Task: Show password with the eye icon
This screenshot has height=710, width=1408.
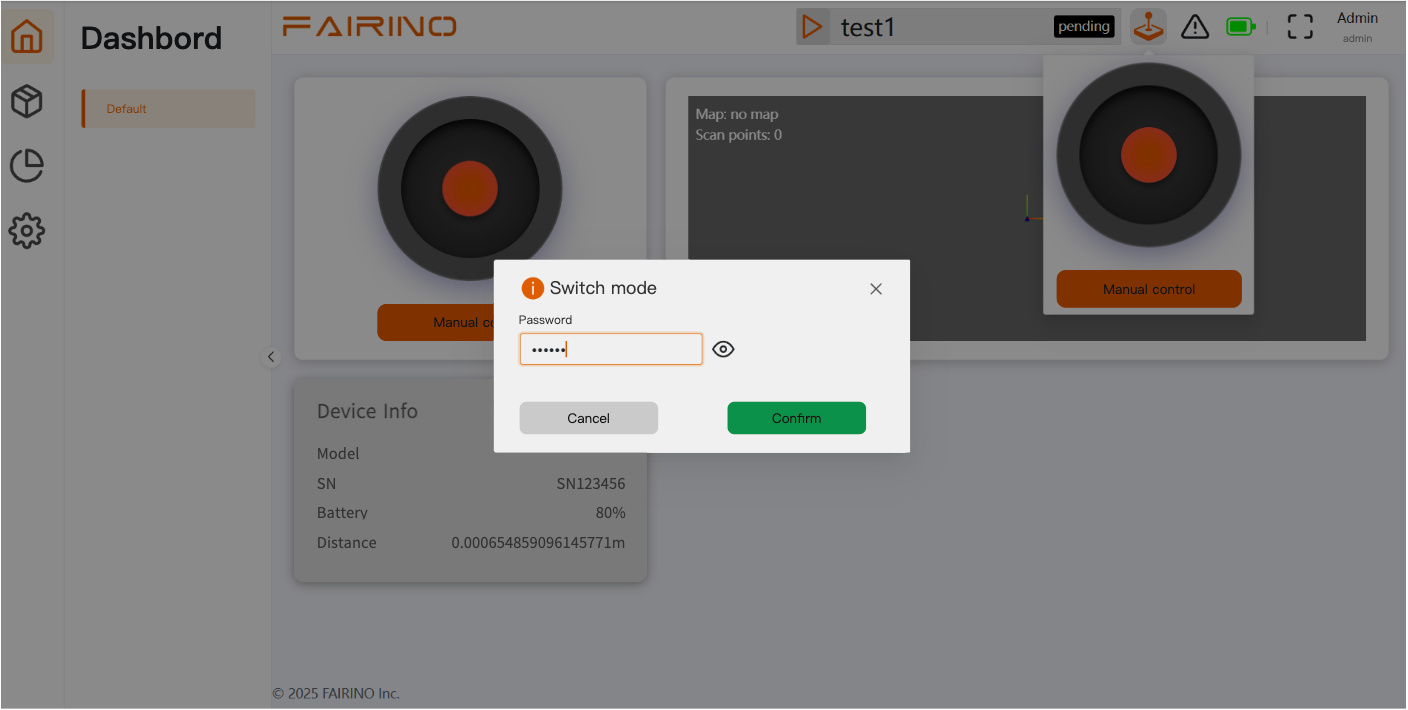Action: click(723, 349)
